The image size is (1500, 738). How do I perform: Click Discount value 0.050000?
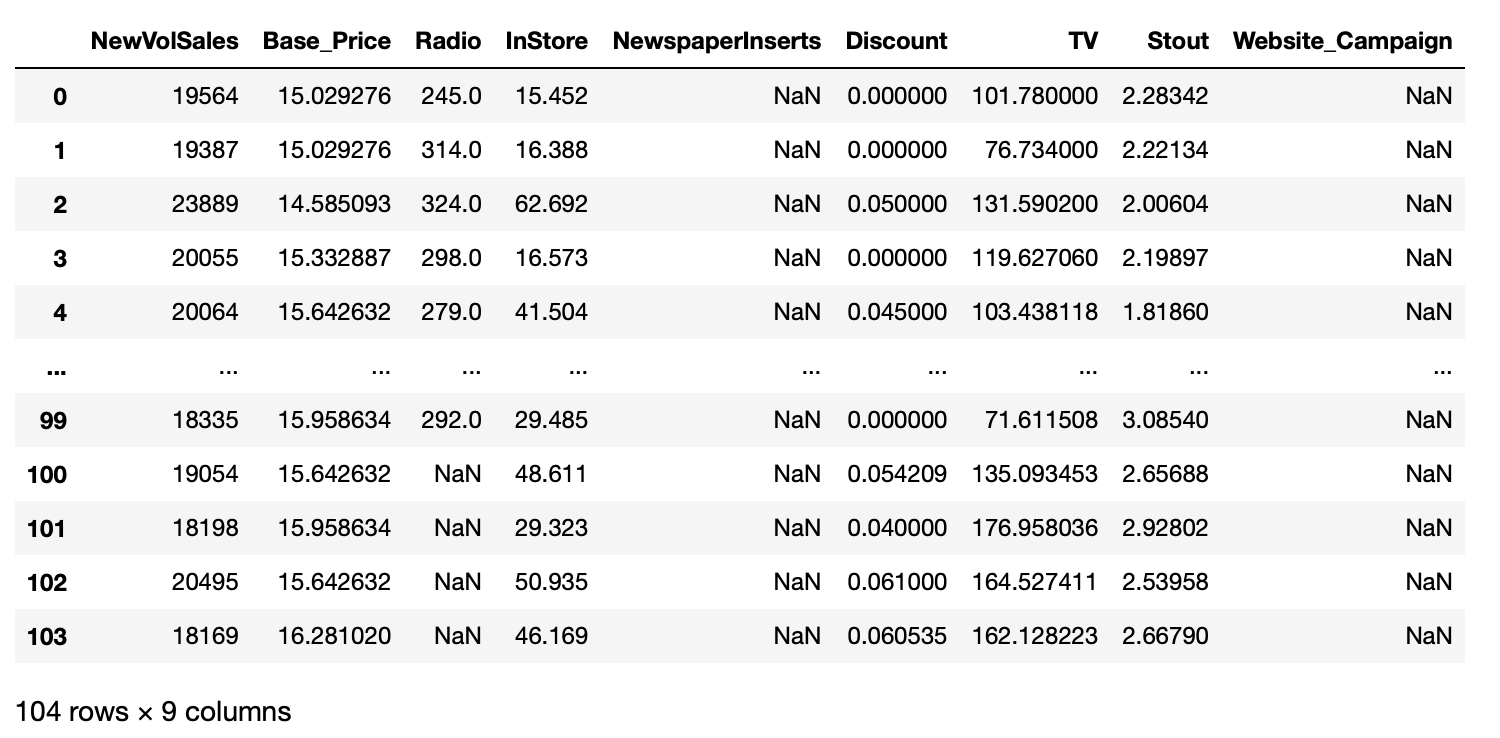(897, 204)
